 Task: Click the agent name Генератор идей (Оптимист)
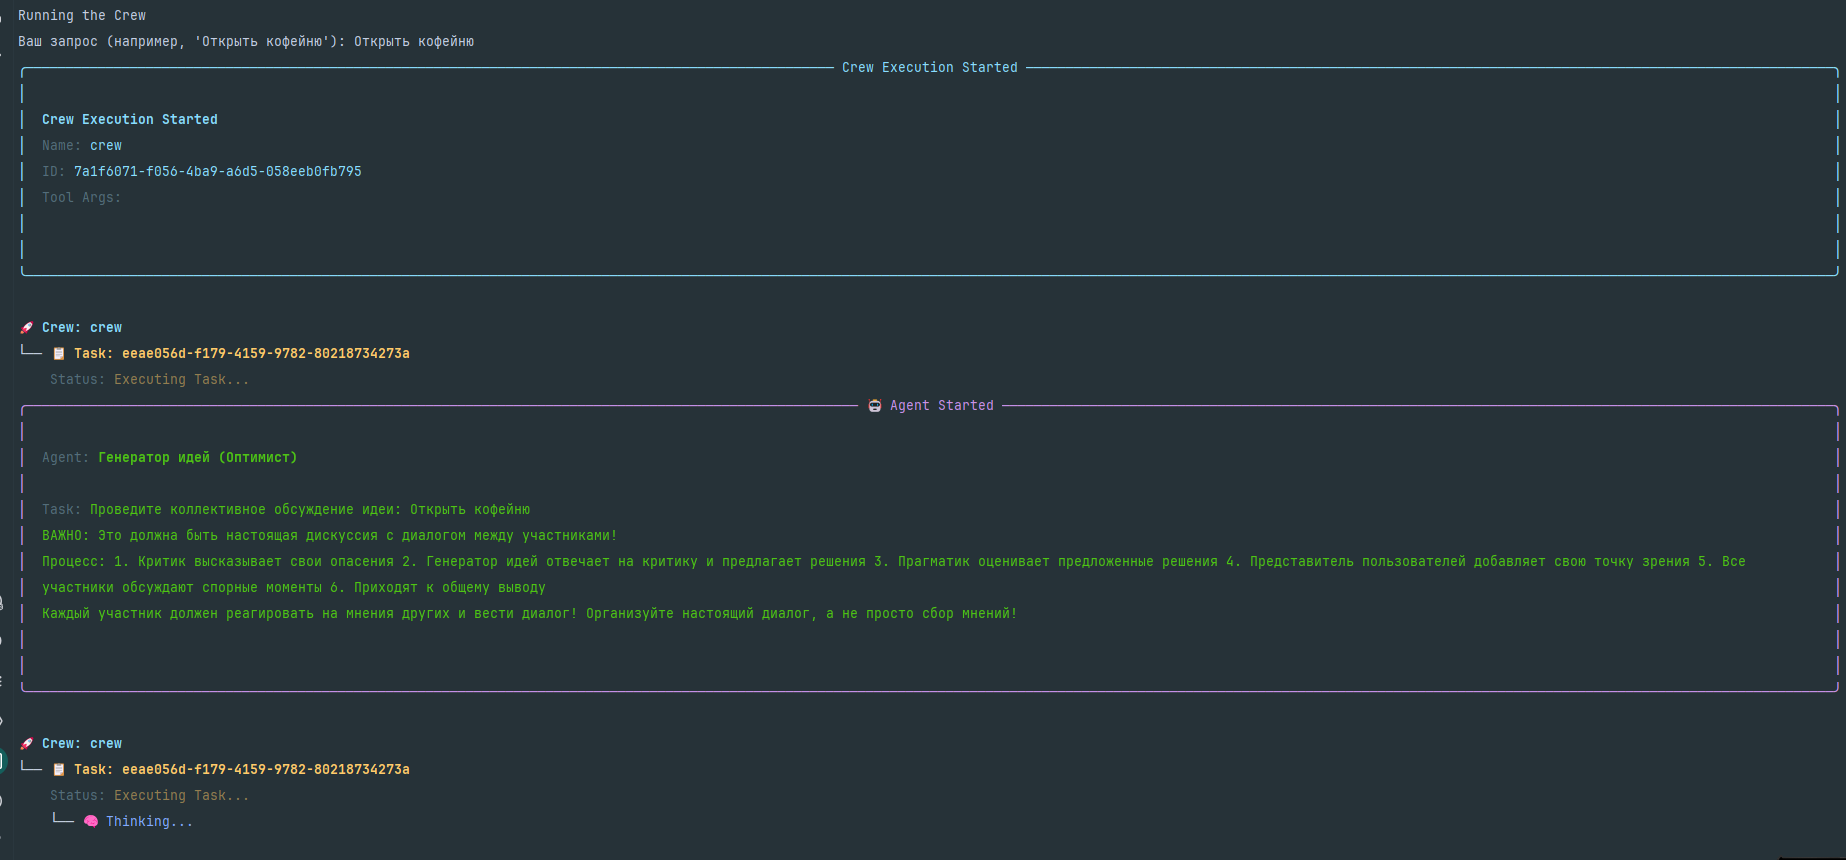coord(197,458)
